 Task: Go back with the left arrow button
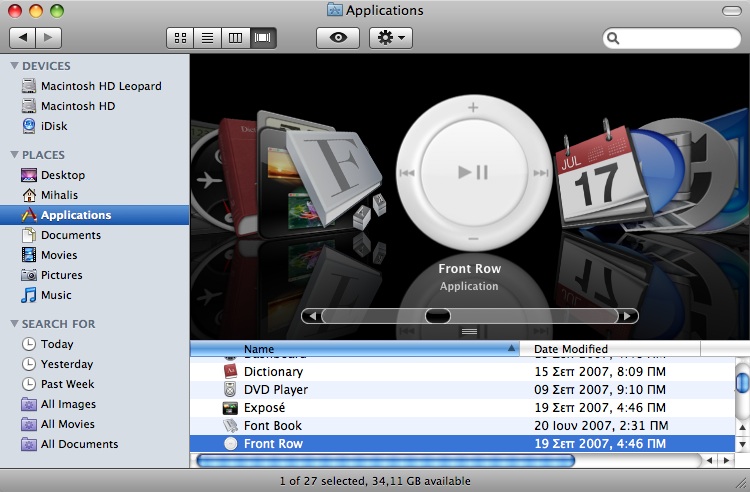[22, 38]
